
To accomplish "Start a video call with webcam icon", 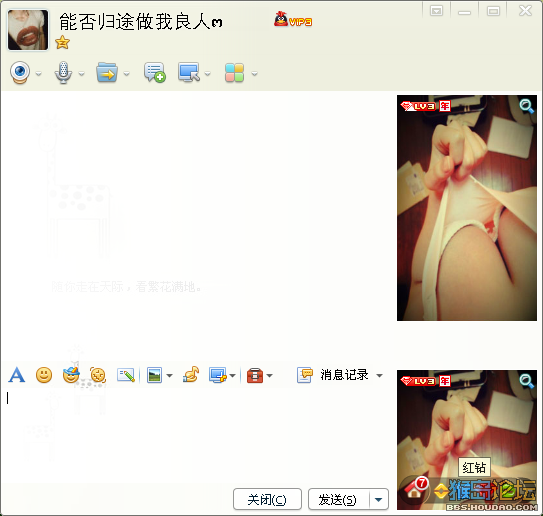I will (20, 72).
